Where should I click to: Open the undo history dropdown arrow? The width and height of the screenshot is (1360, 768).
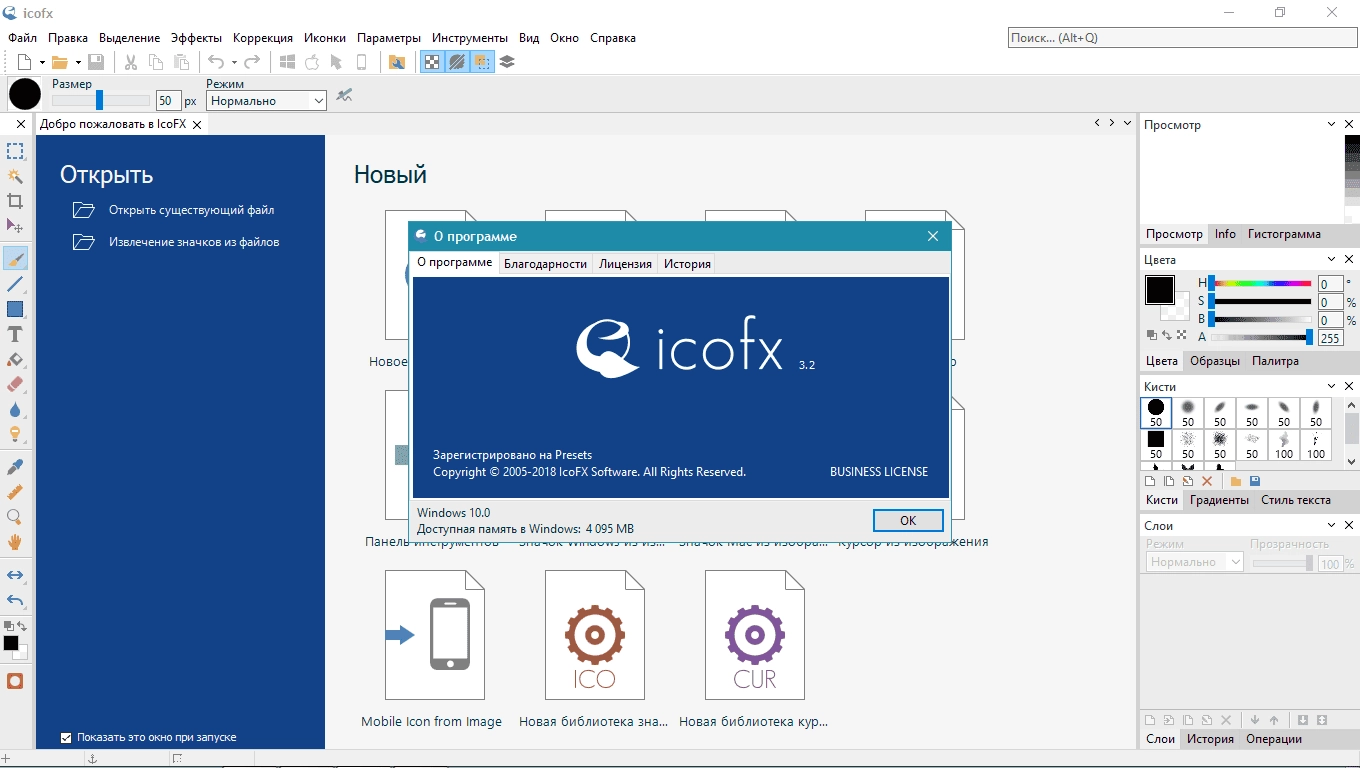tap(234, 62)
